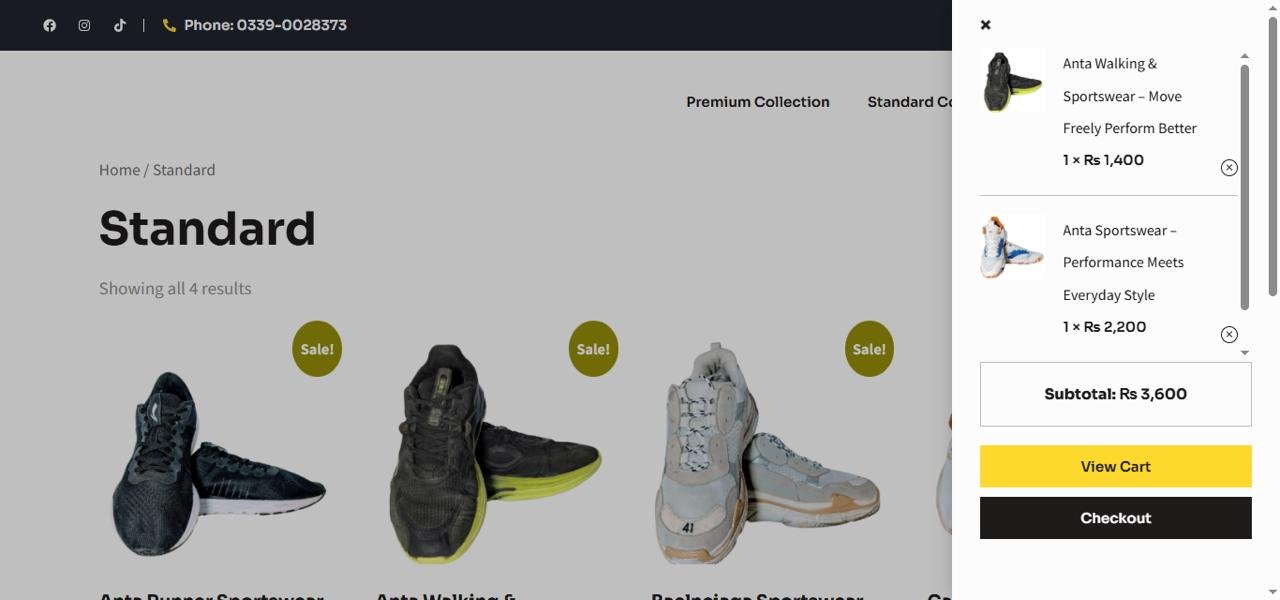Call phone number 0339-0028373 link
Image resolution: width=1280 pixels, height=600 pixels.
[265, 25]
